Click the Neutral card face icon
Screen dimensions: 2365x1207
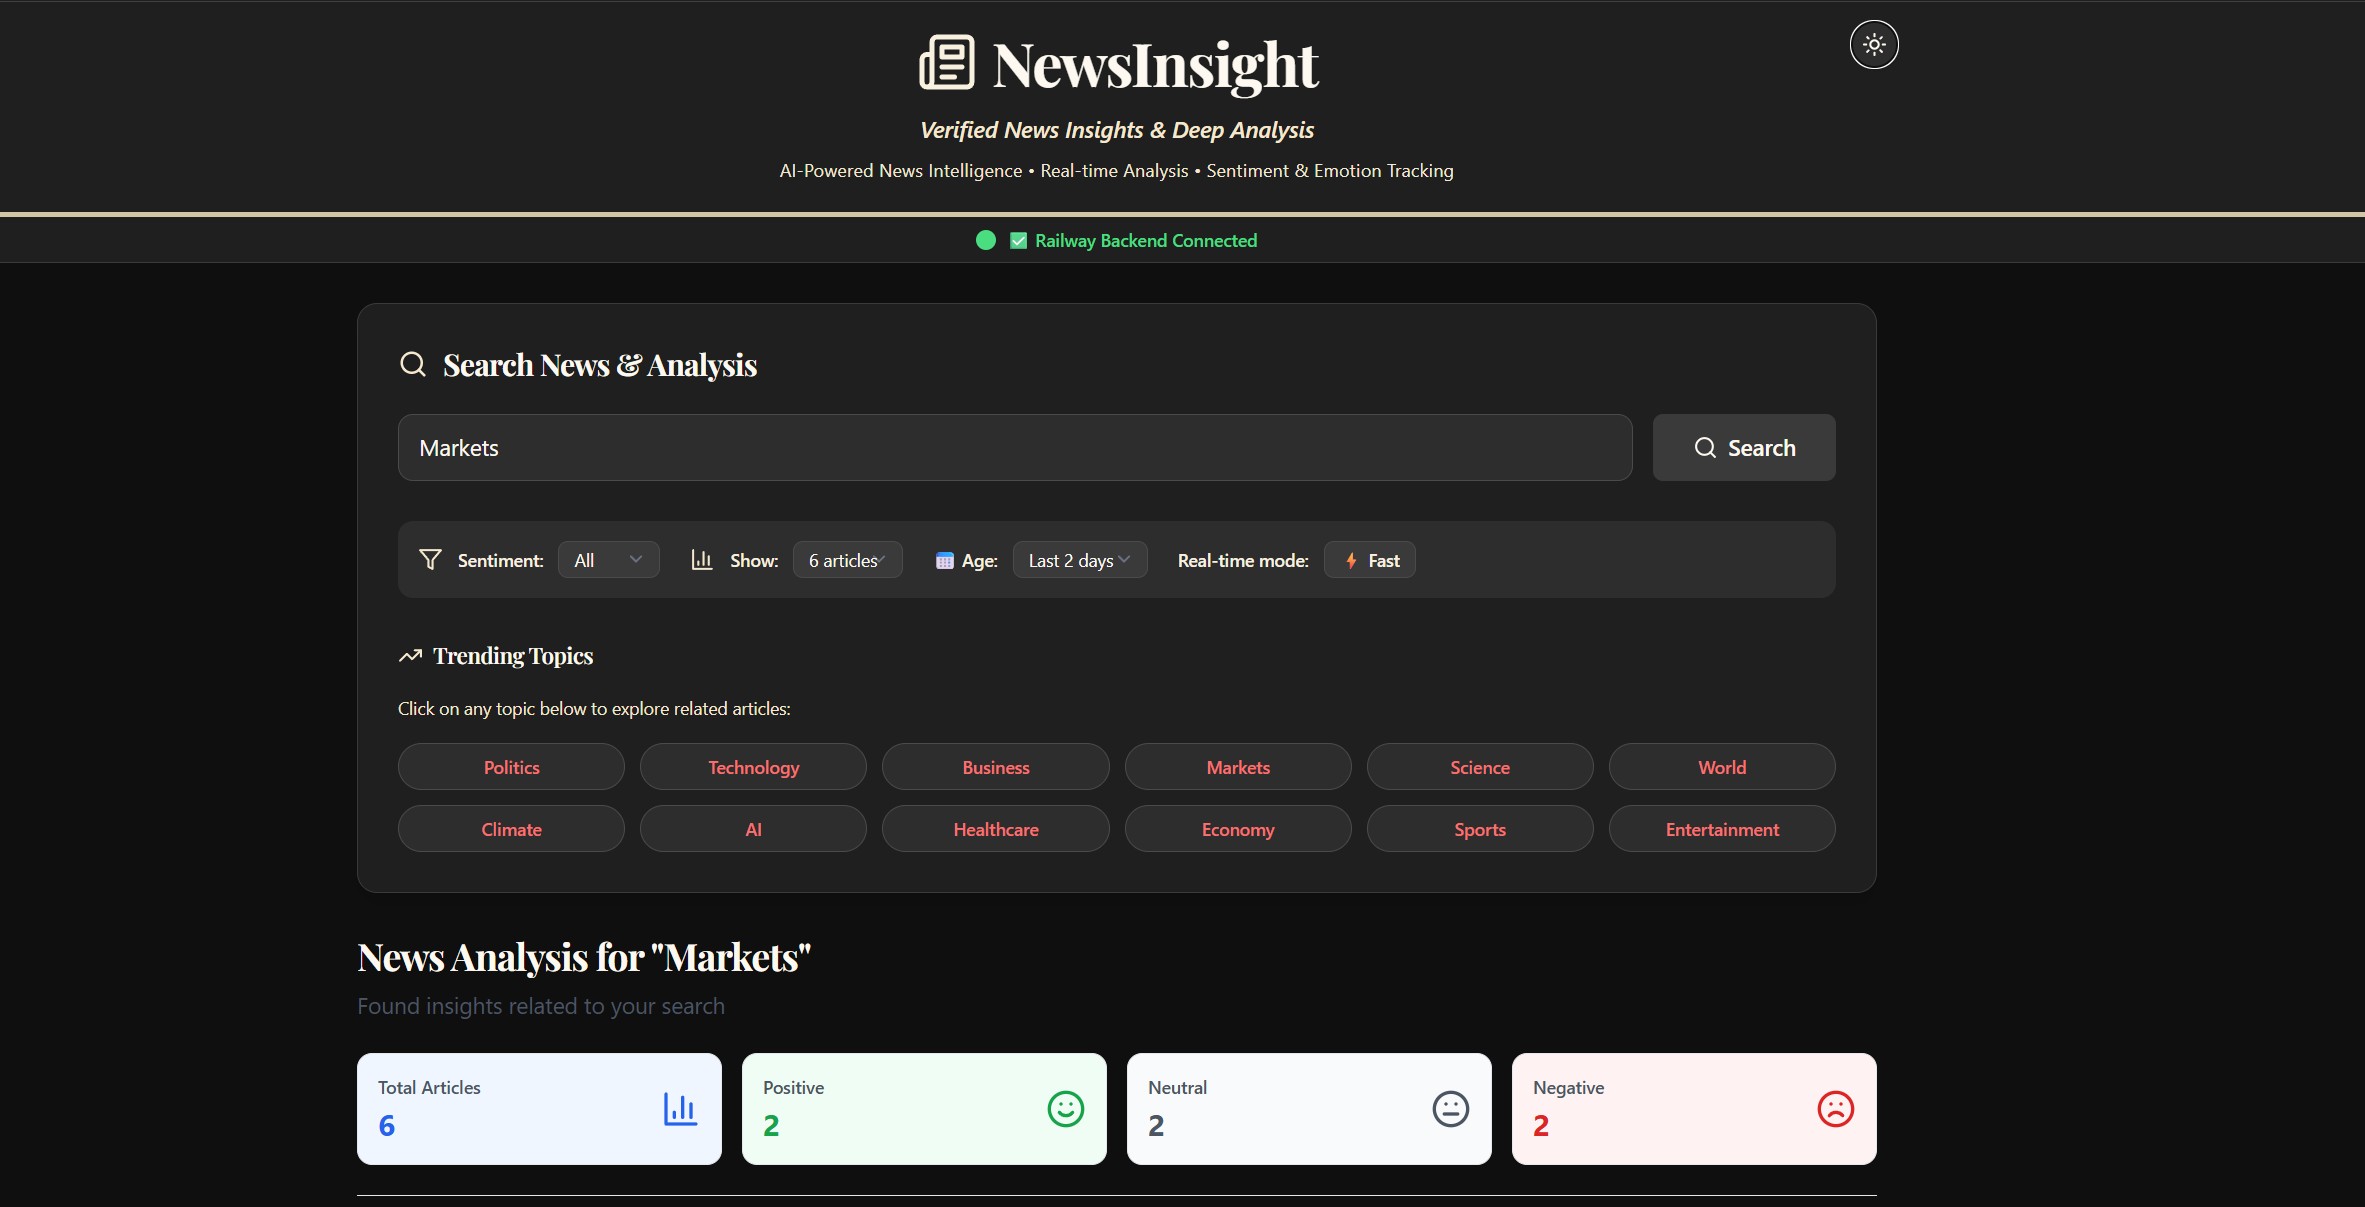point(1450,1108)
